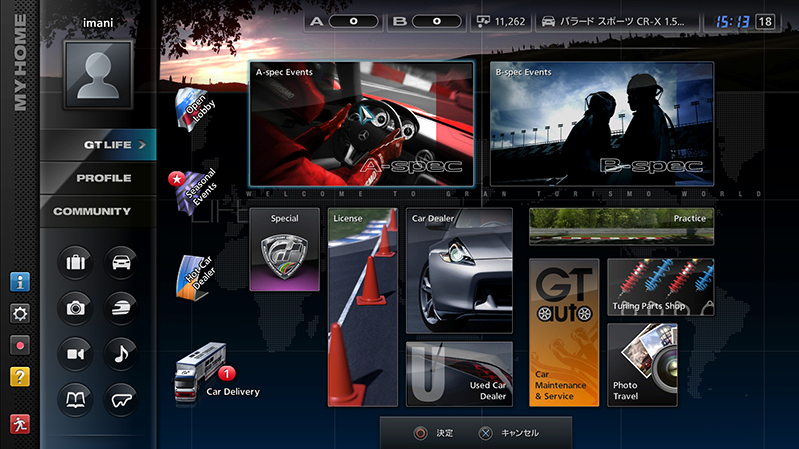Viewport: 799px width, 449px height.
Task: Open the Car Delivery truck
Action: tap(200, 372)
